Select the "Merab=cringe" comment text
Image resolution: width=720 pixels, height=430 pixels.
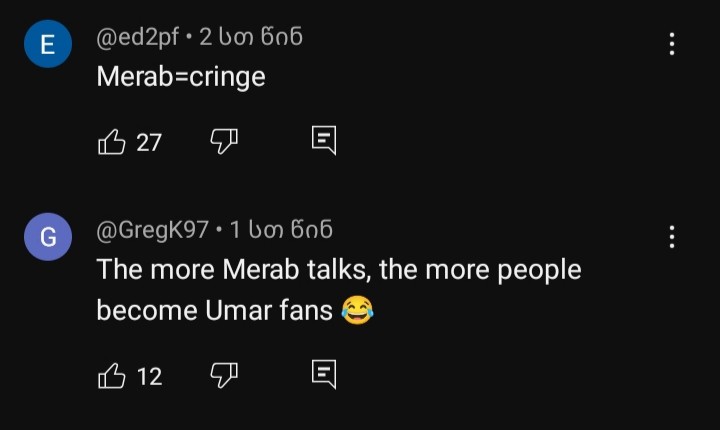(x=181, y=76)
